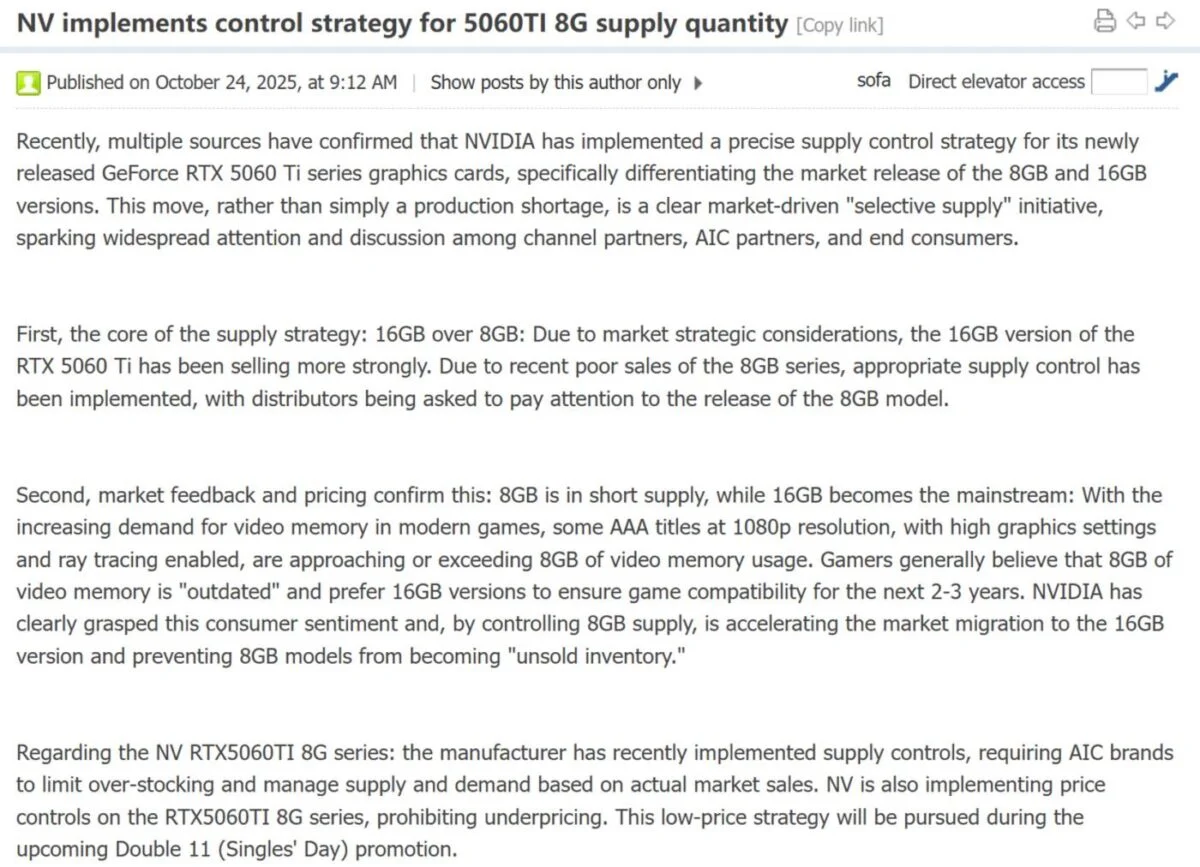Click the 'sofa' first-post label
The image size is (1200, 867).
pos(873,81)
